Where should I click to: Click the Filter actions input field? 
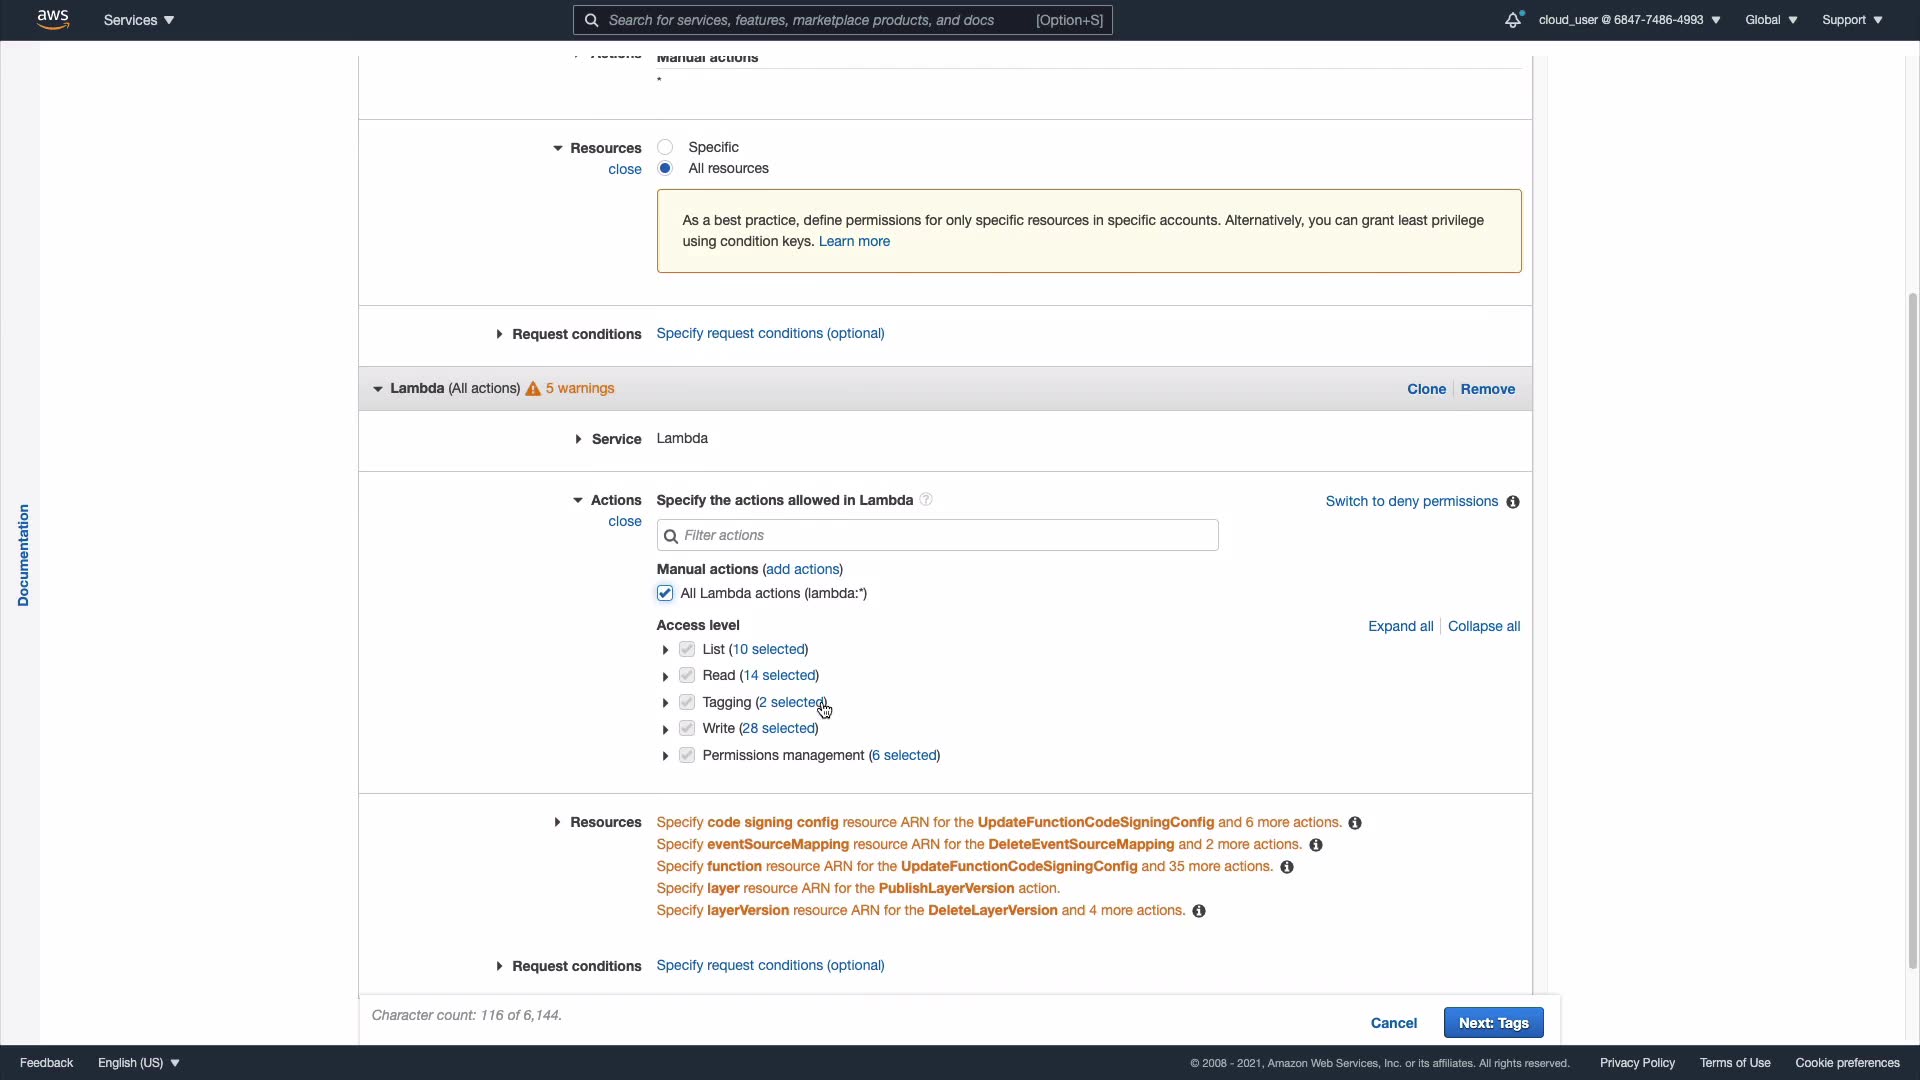(x=937, y=535)
